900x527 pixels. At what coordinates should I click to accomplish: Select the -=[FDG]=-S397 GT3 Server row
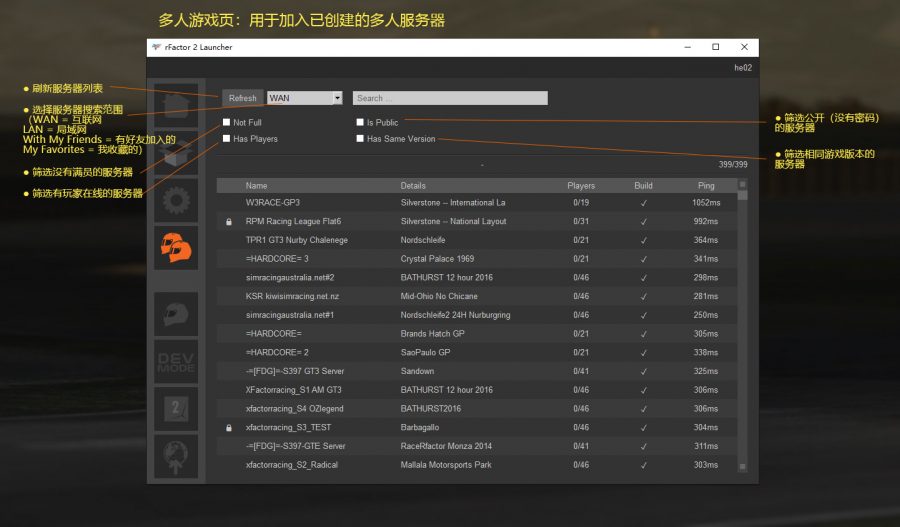coord(476,371)
